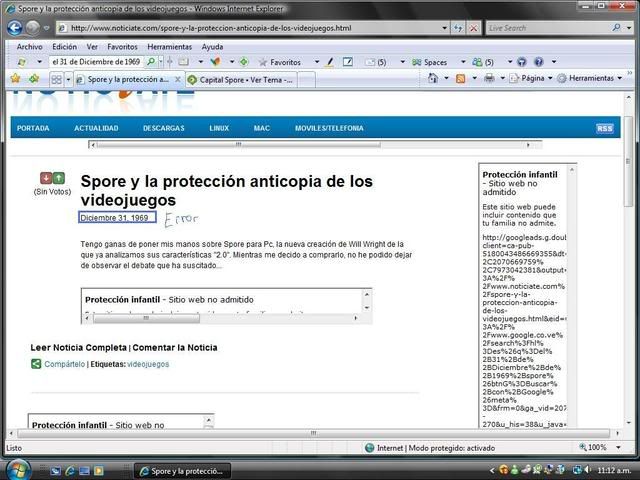
Task: Open a new blank tab
Action: point(307,80)
